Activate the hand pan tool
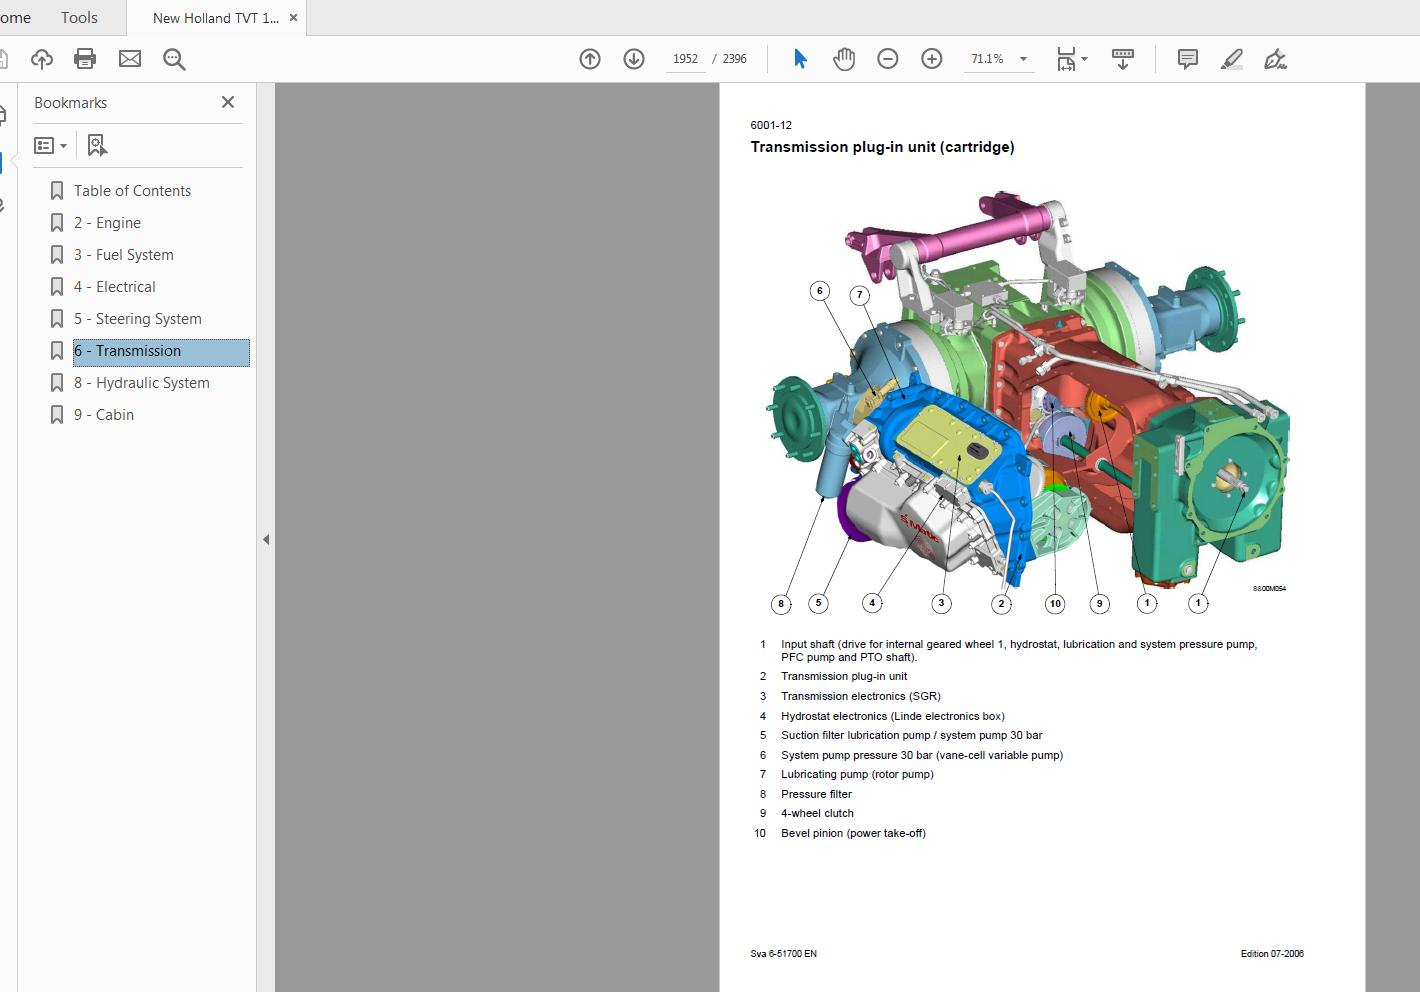Screen dimensions: 1420x992 (x=844, y=59)
